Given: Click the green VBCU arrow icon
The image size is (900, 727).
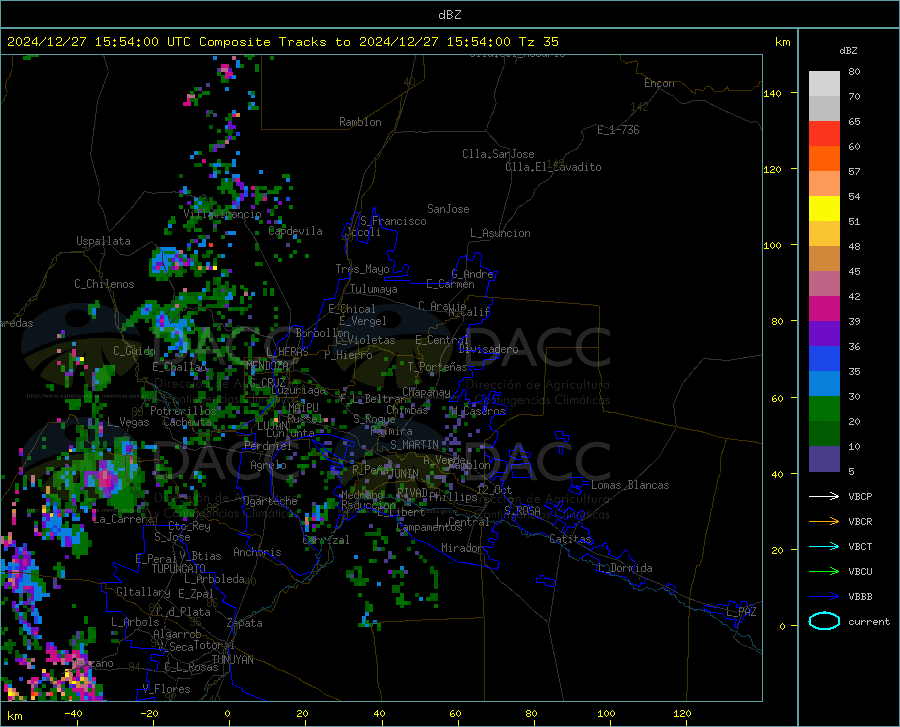Looking at the screenshot, I should pyautogui.click(x=824, y=571).
